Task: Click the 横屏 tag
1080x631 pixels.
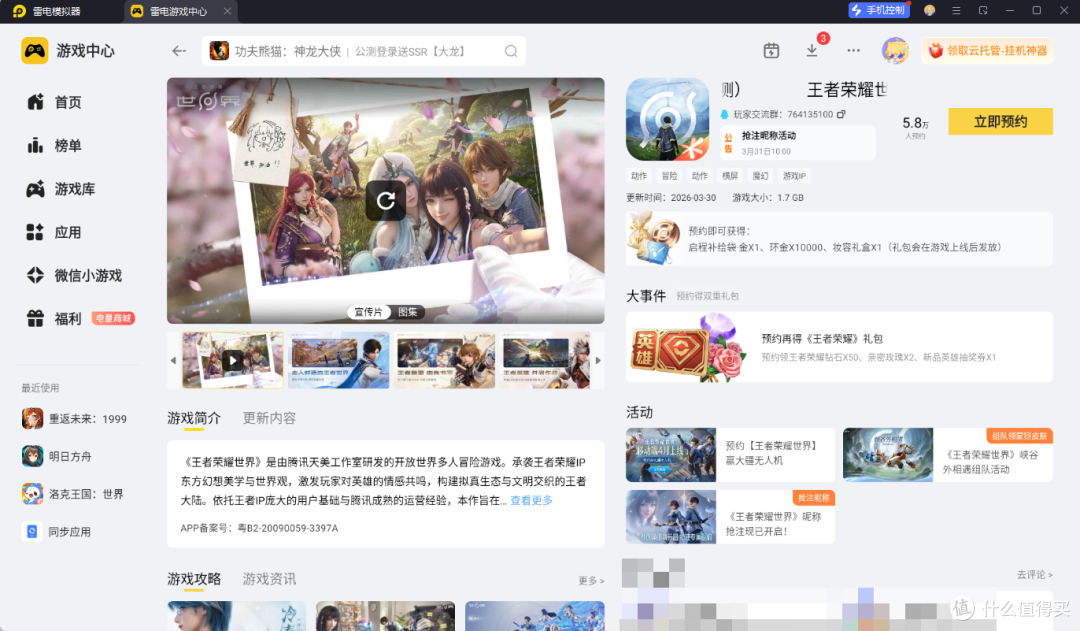Action: point(729,176)
